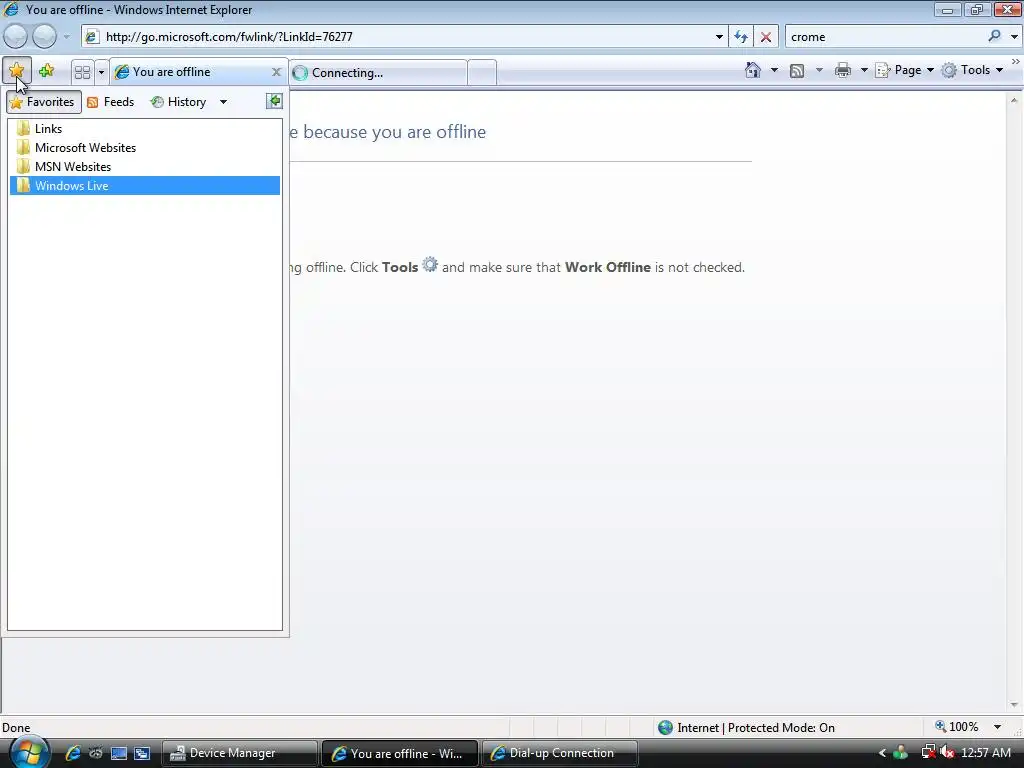Click the muted volume tray icon

(x=948, y=753)
